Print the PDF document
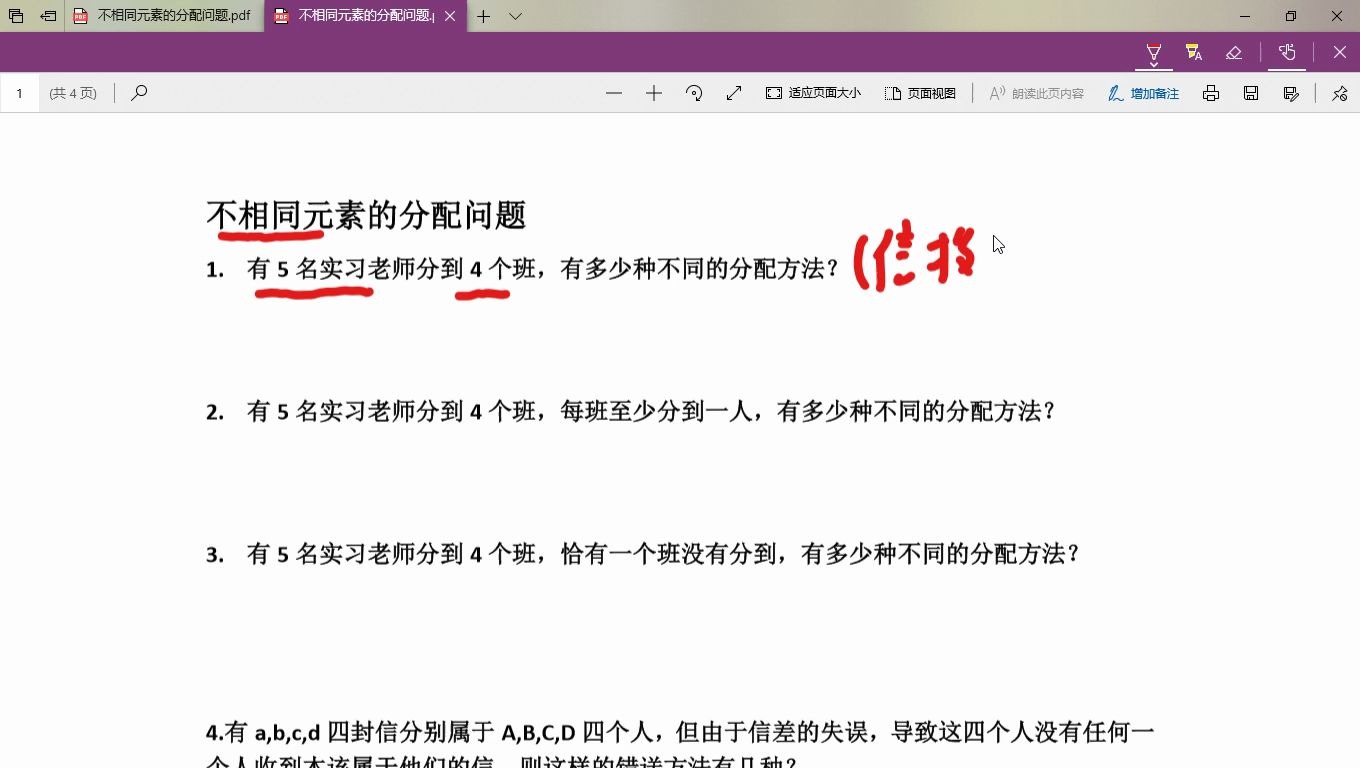This screenshot has width=1360, height=768. (1211, 93)
